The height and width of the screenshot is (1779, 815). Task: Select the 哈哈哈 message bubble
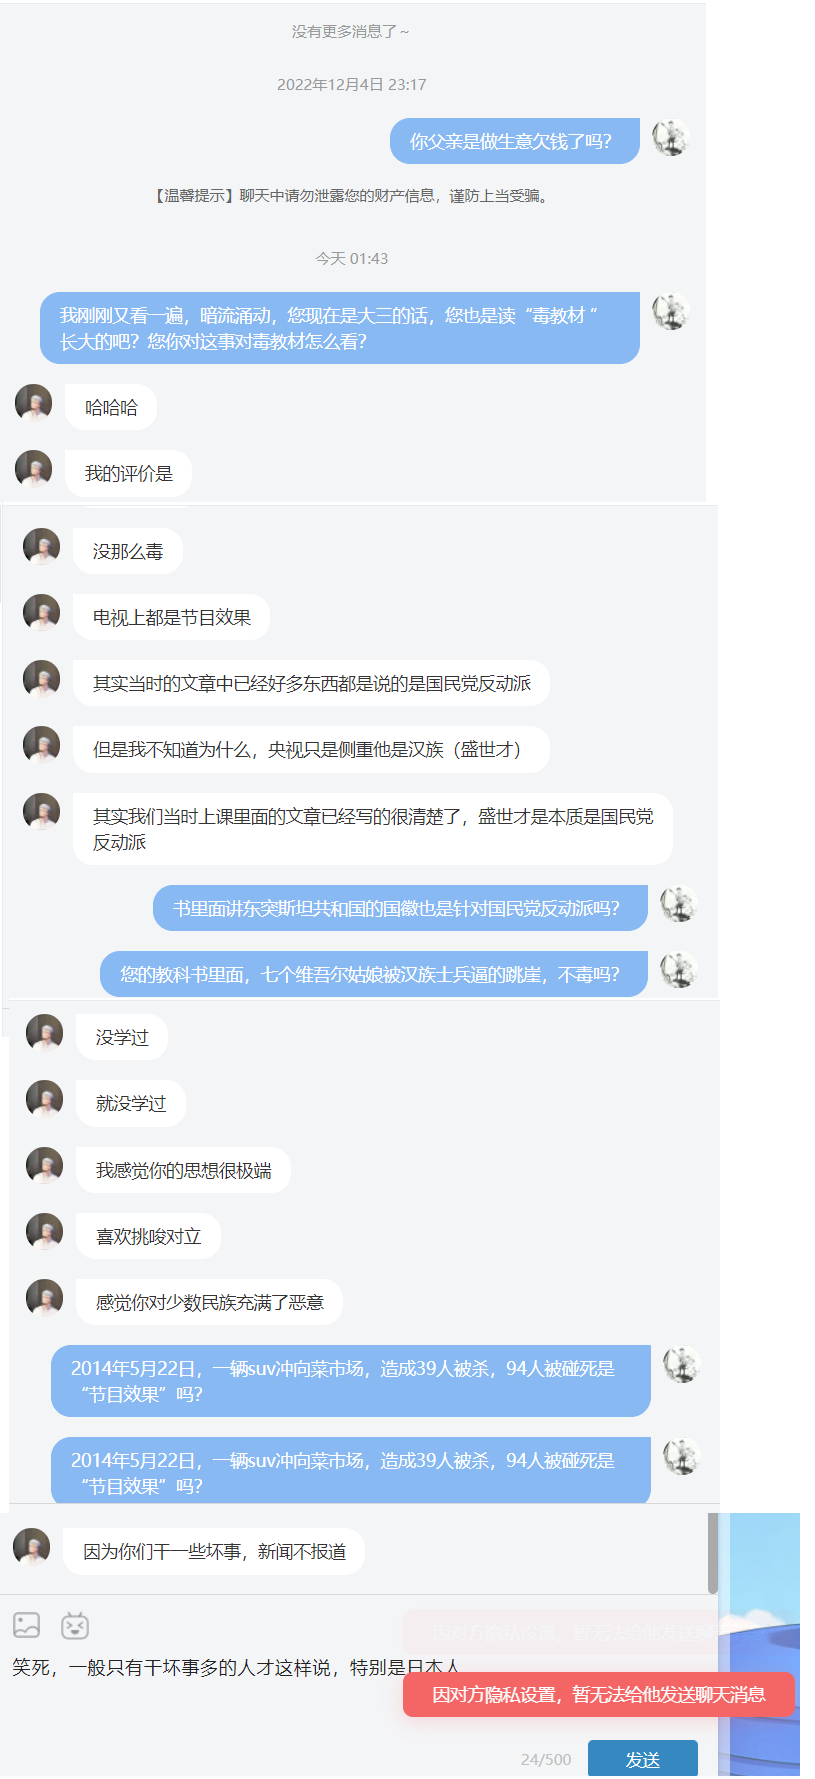coord(111,408)
